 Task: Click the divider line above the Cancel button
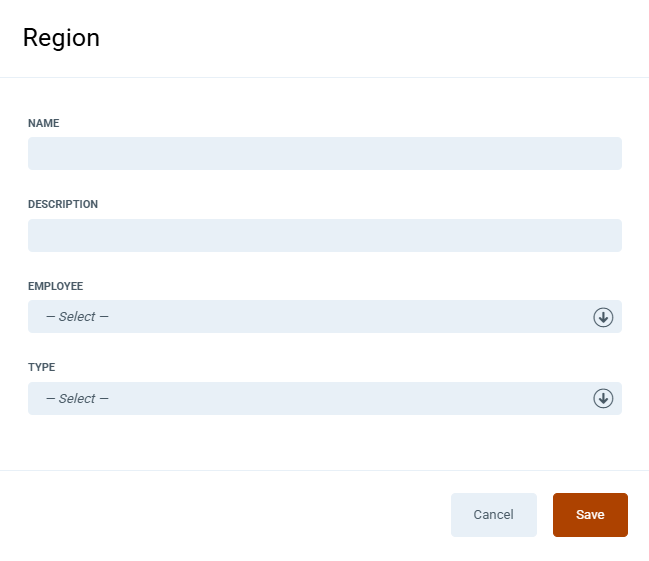324,470
